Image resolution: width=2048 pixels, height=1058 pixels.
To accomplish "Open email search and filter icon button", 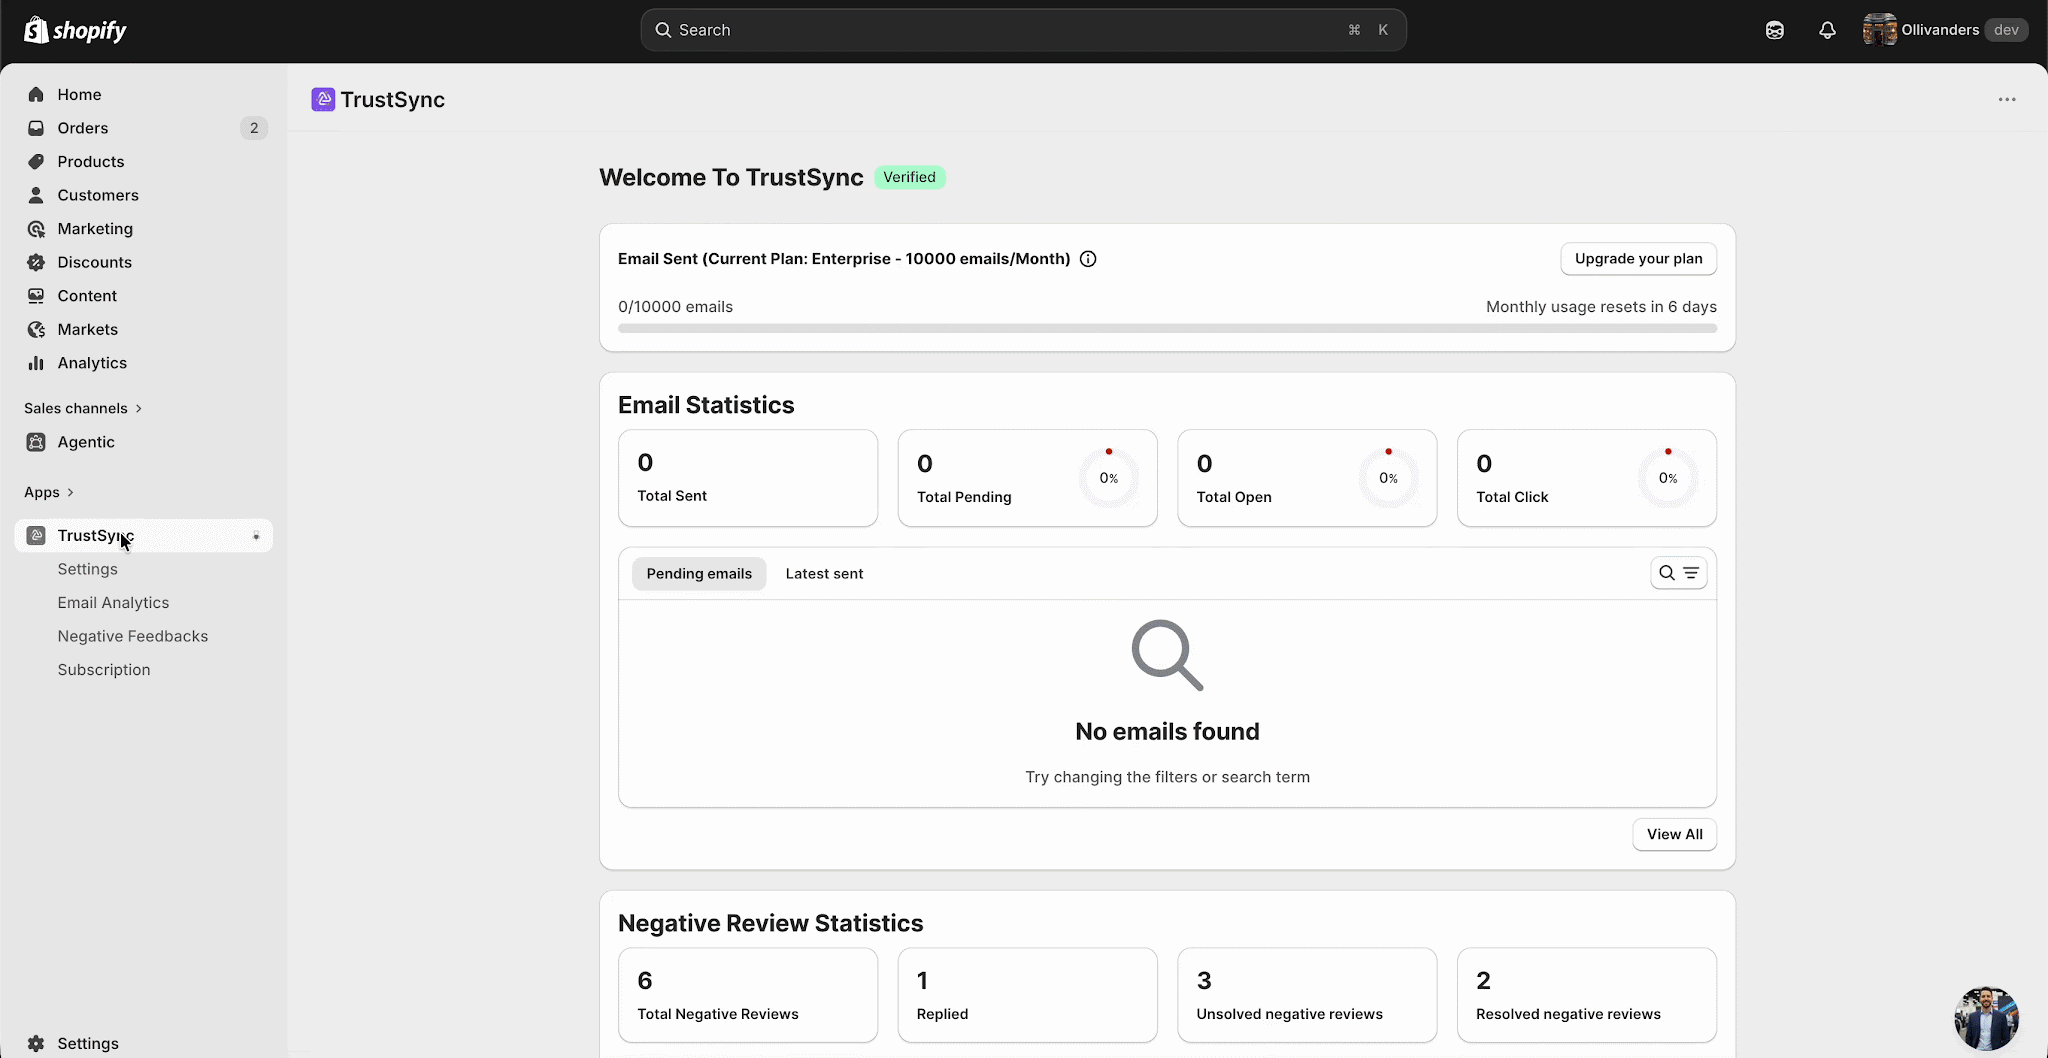I will [x=1678, y=573].
